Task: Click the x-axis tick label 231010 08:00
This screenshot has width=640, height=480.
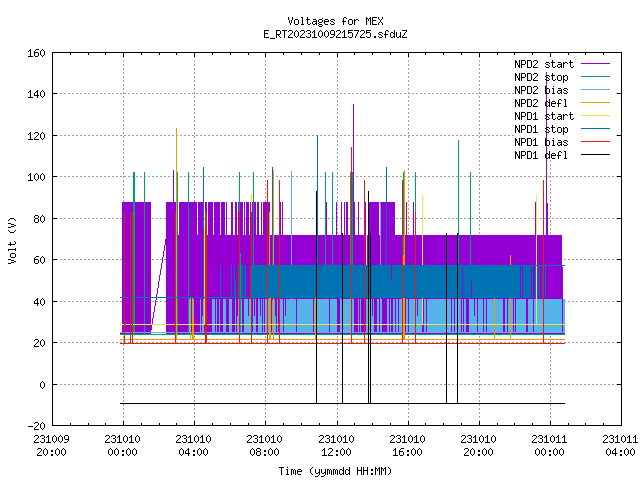Action: pos(264,446)
